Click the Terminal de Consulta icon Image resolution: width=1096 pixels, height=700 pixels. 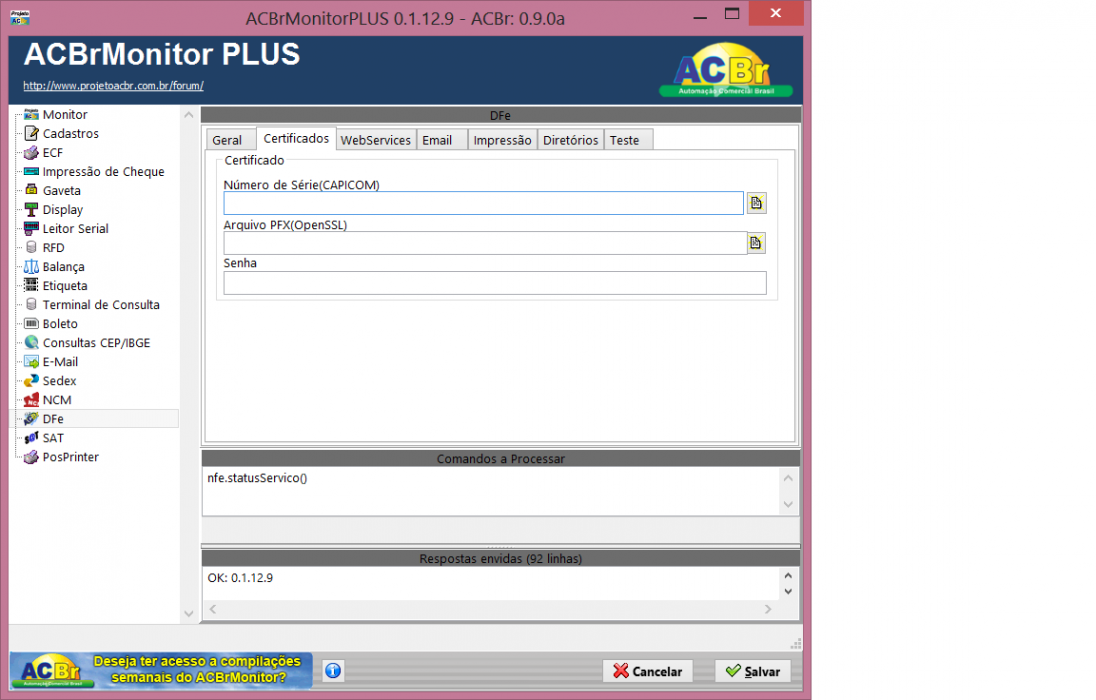(31, 304)
